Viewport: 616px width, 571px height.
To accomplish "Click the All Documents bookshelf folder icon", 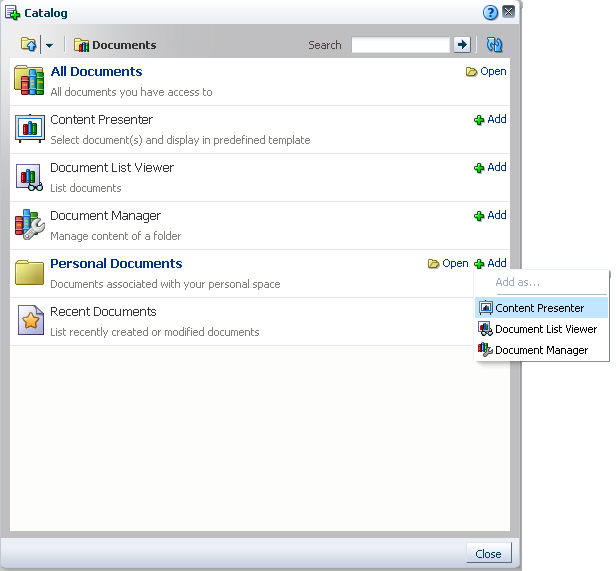I will [x=29, y=81].
